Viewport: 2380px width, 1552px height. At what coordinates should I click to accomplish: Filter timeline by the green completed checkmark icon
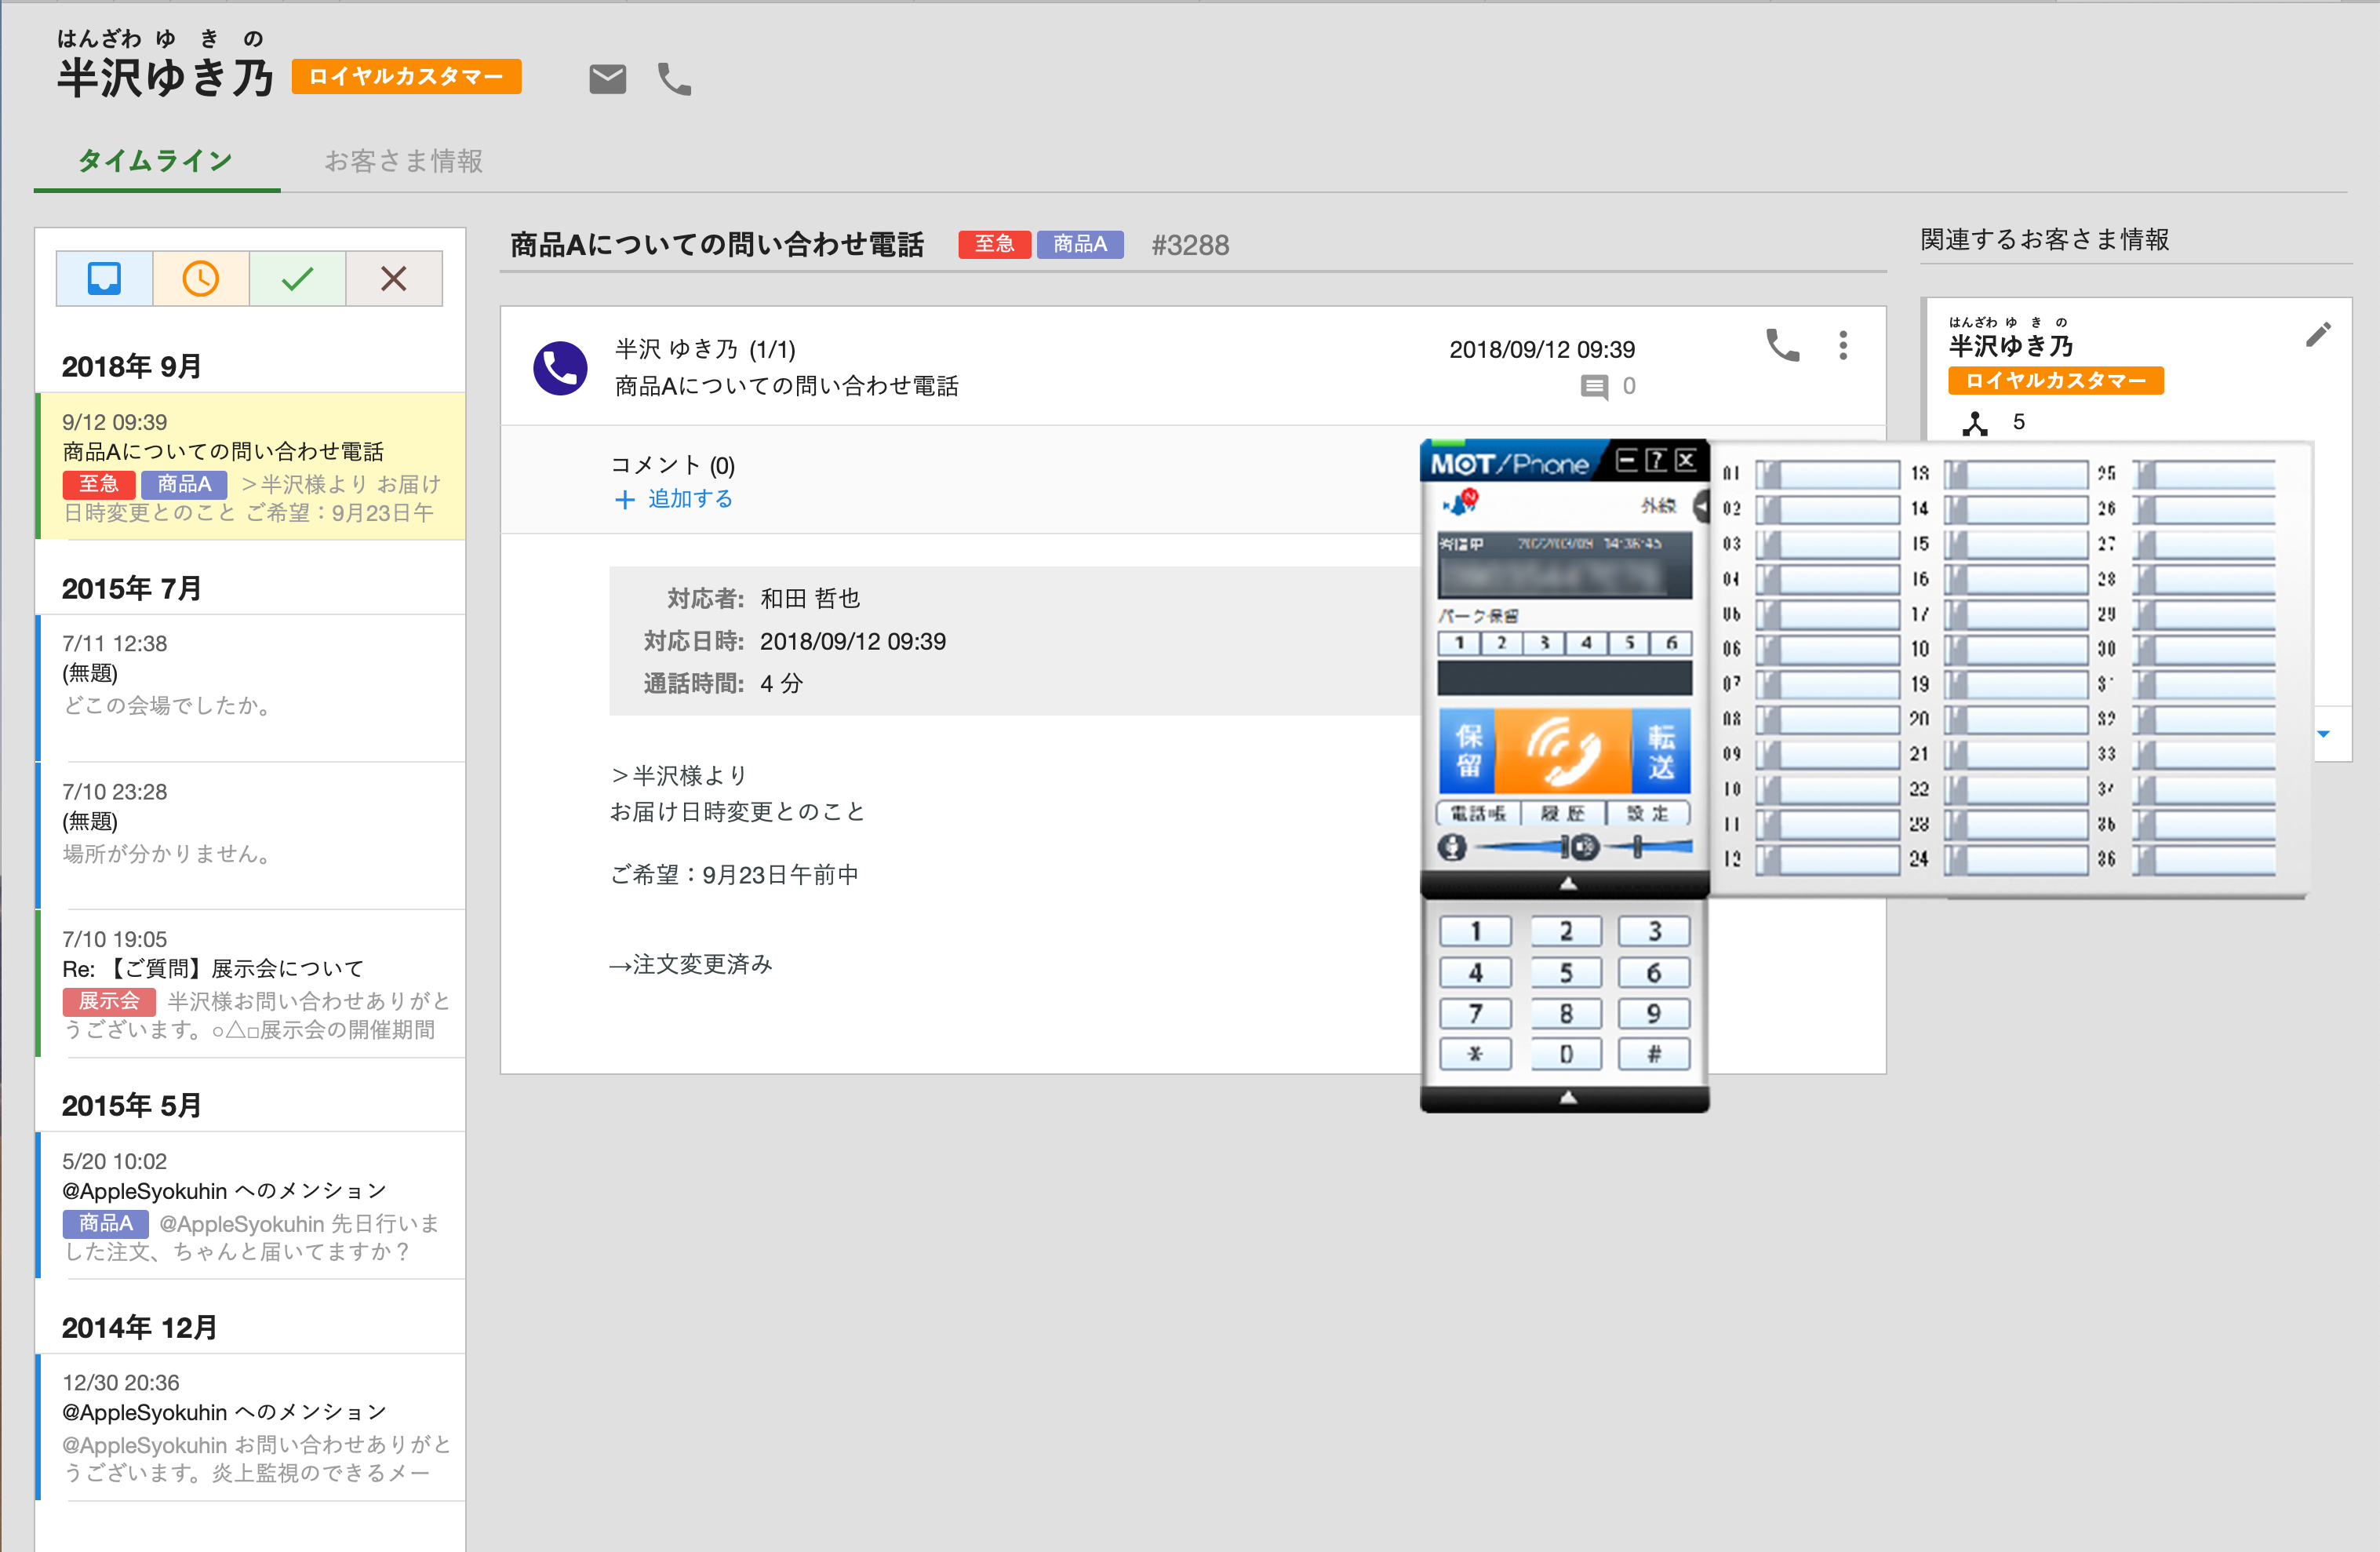pyautogui.click(x=297, y=279)
